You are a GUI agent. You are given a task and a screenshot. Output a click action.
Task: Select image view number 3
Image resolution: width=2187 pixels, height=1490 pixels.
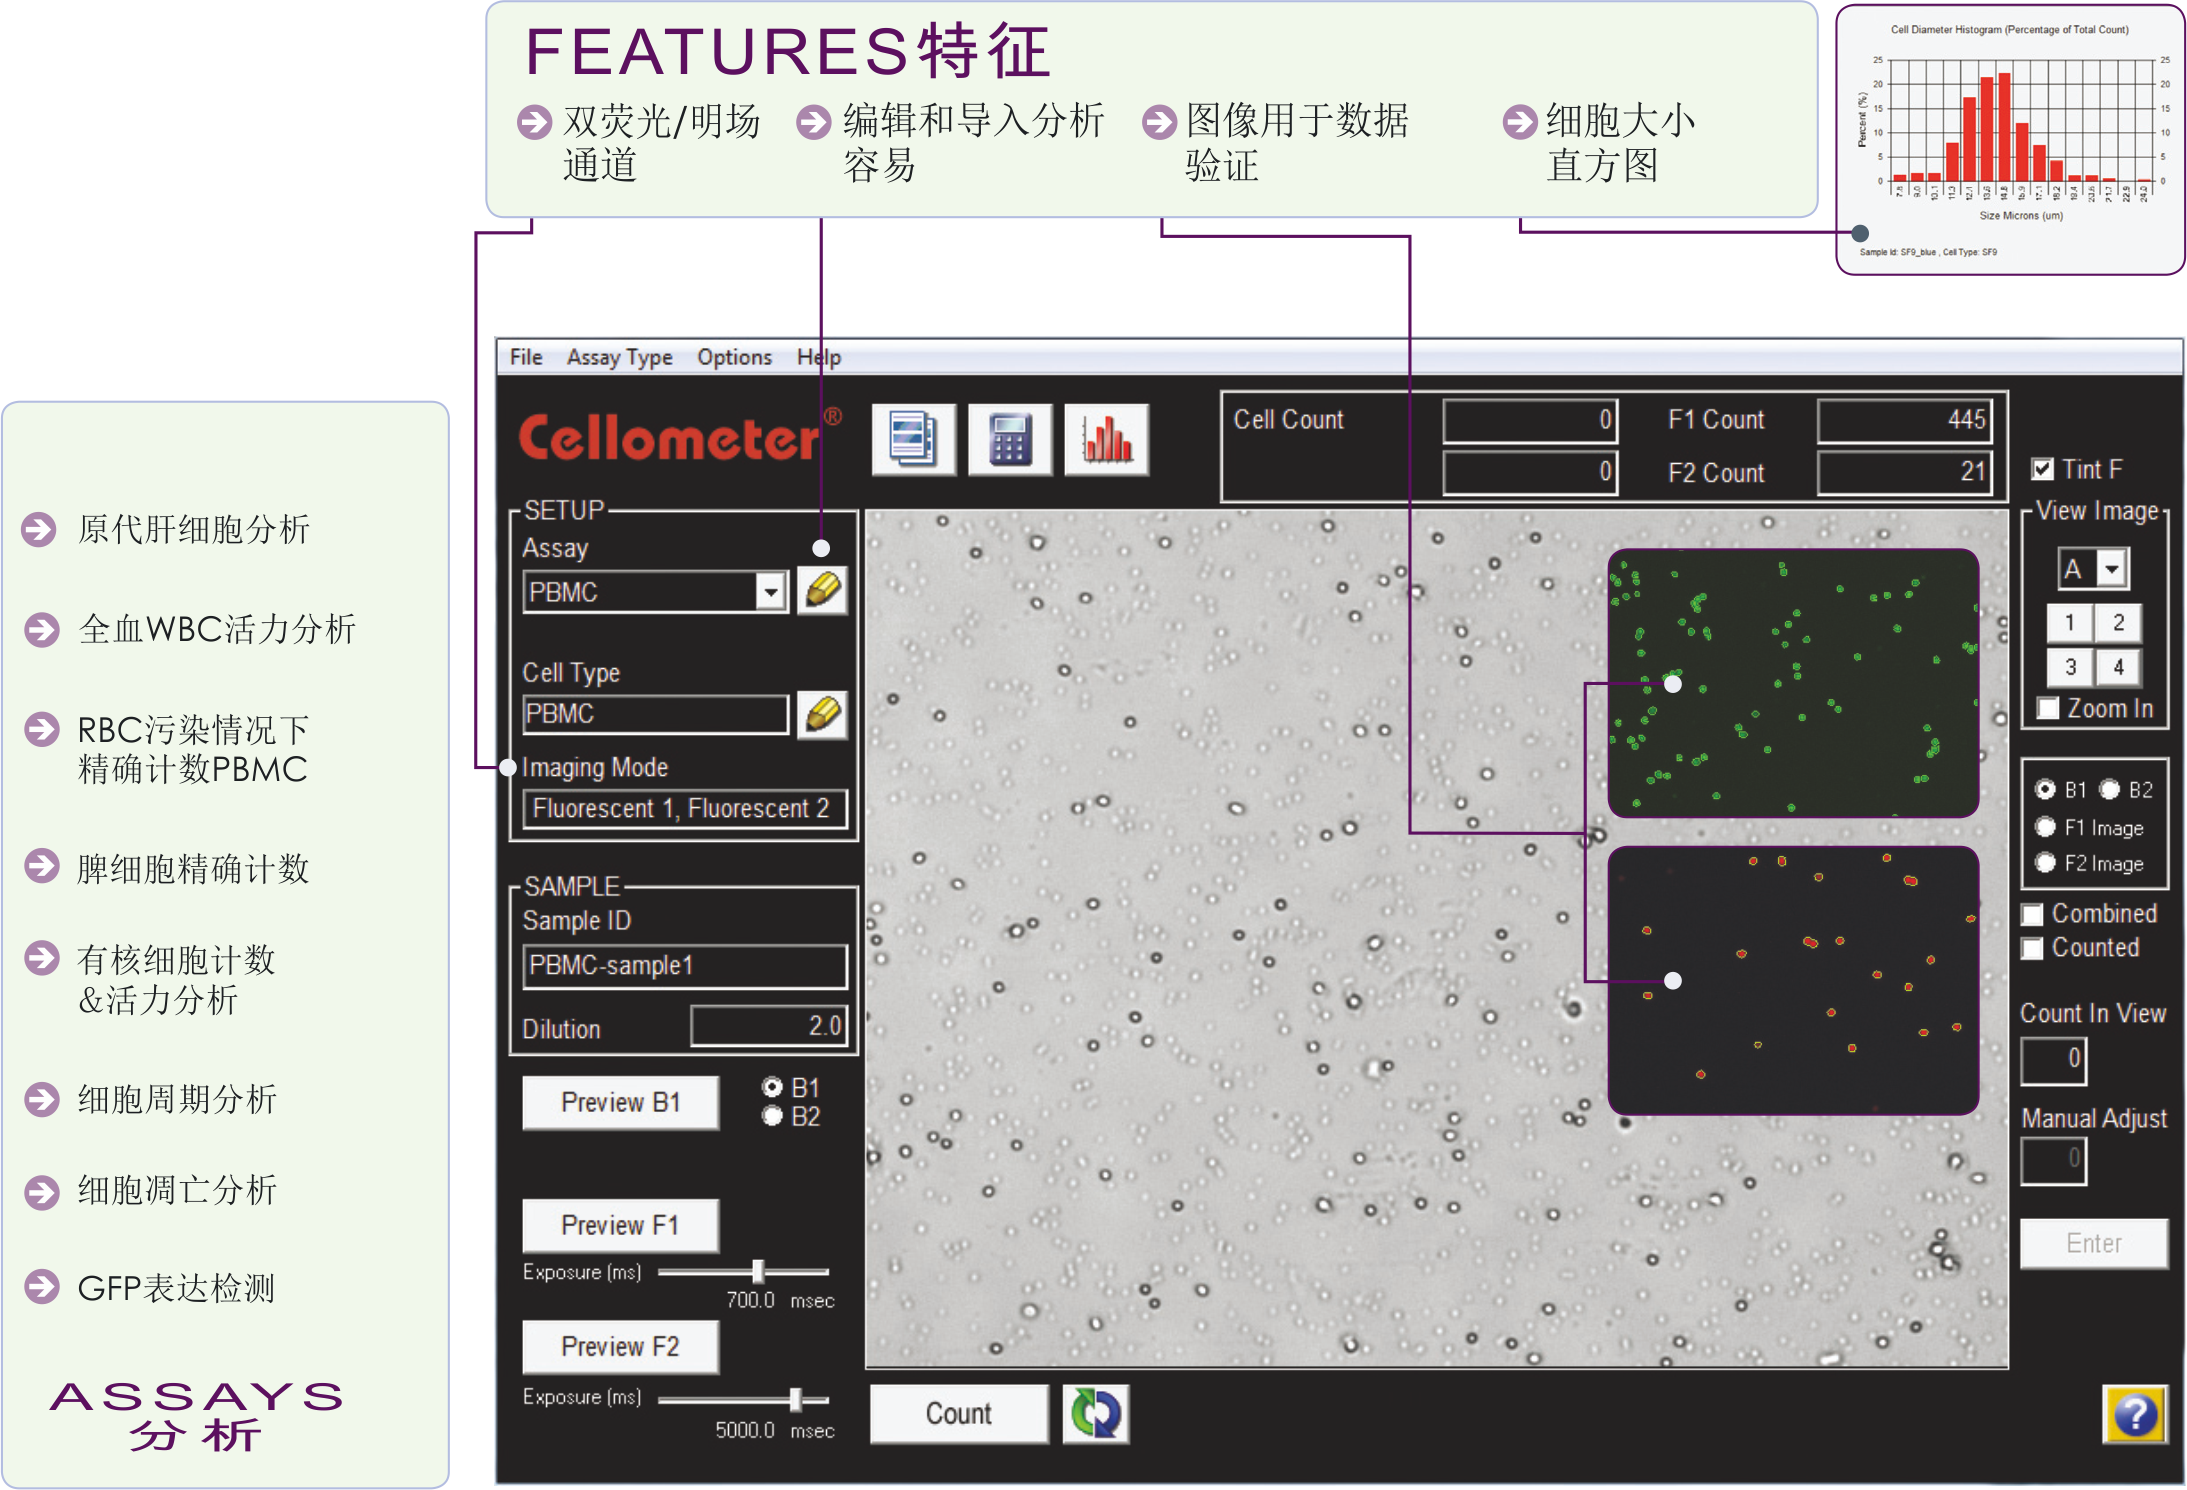pyautogui.click(x=2069, y=666)
